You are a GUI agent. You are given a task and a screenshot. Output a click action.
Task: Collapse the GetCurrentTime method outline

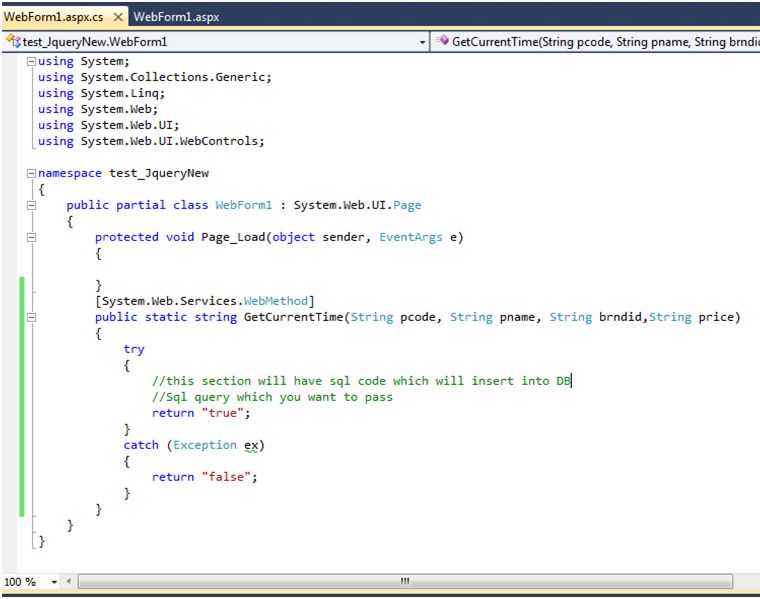click(x=31, y=317)
